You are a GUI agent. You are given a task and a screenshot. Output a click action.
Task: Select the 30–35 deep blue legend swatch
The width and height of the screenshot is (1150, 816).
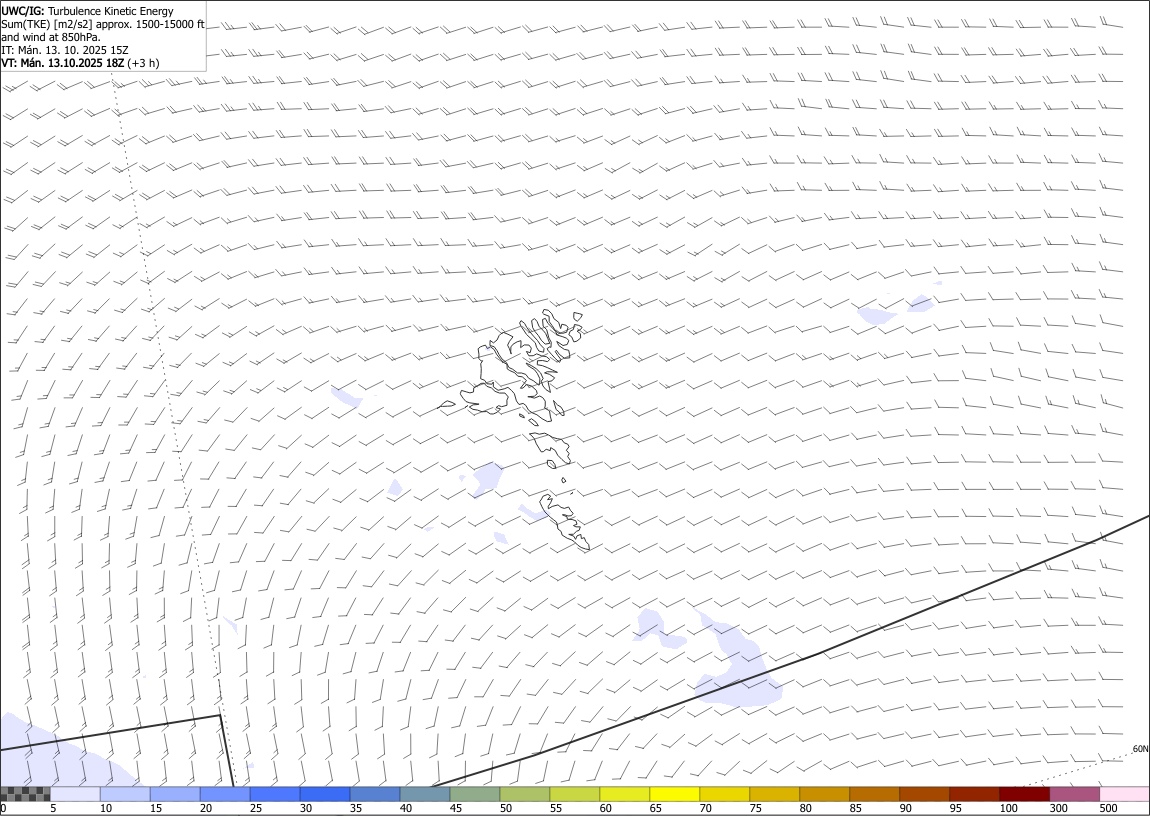coord(325,794)
